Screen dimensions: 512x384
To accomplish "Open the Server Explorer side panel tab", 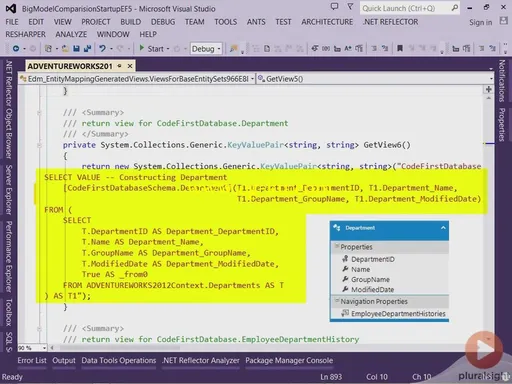I will (9, 190).
